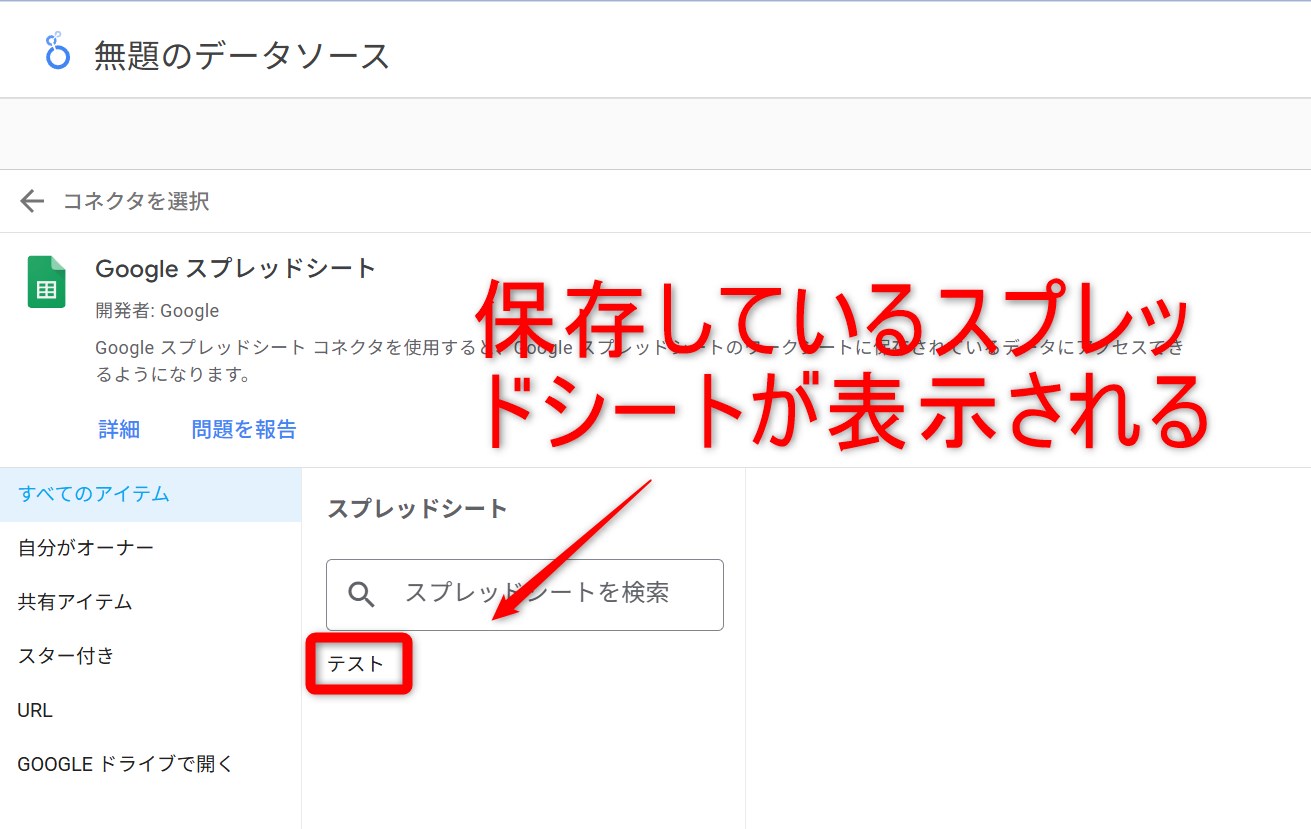
Task: Click the search magnifier icon
Action: click(361, 595)
